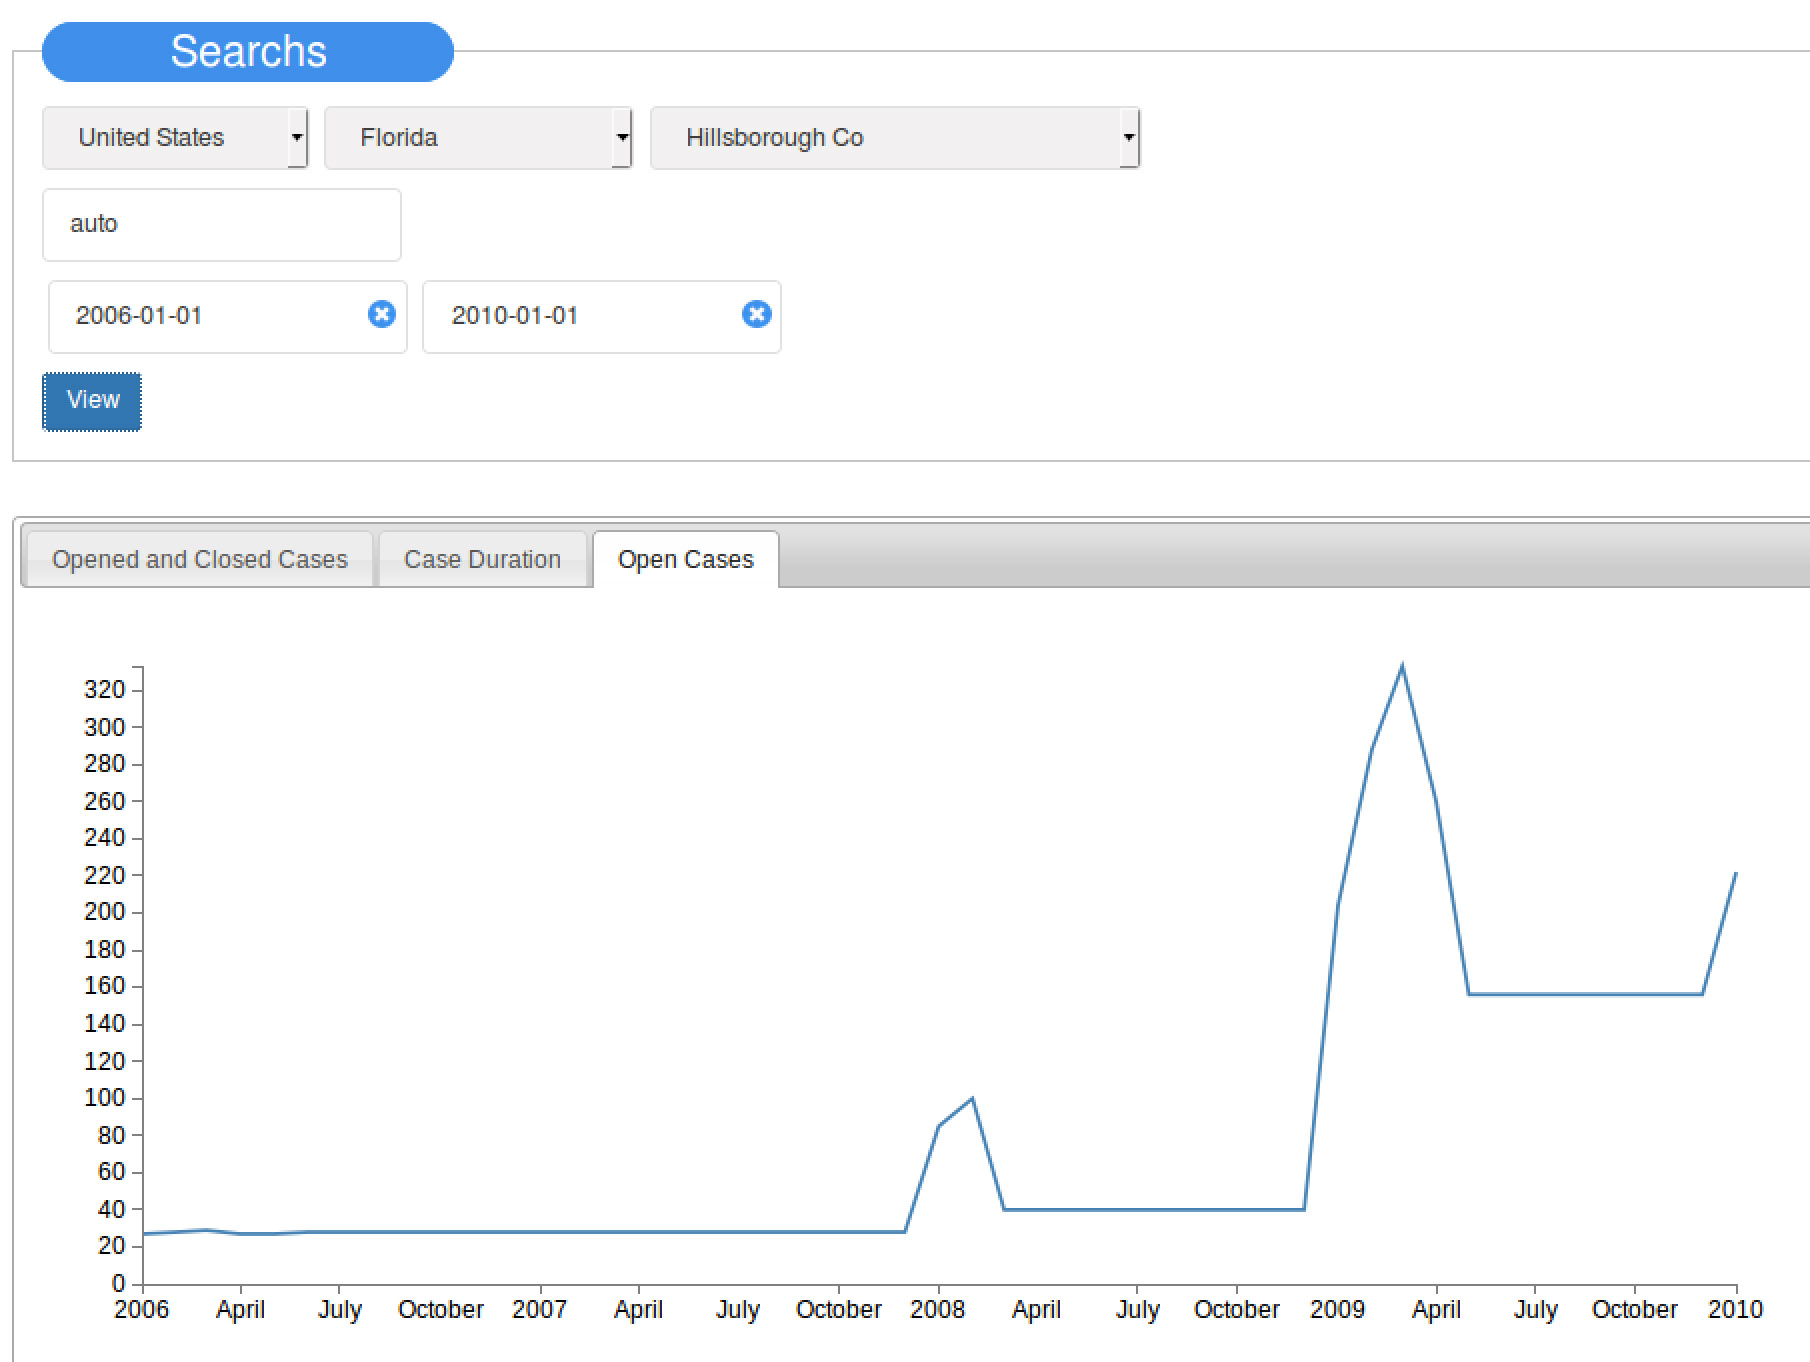Click into the 2006-01-01 date field
Screen dimensions: 1810x1362
coord(205,316)
